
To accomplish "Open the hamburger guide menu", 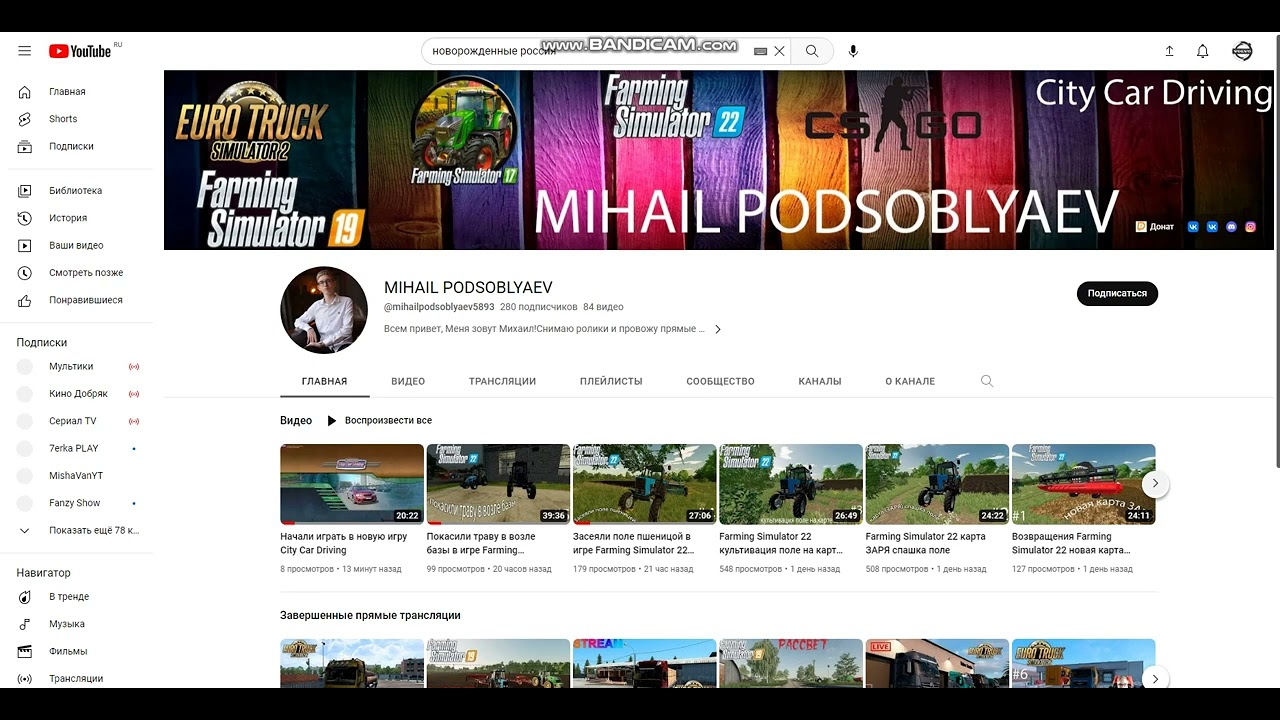I will tap(25, 51).
